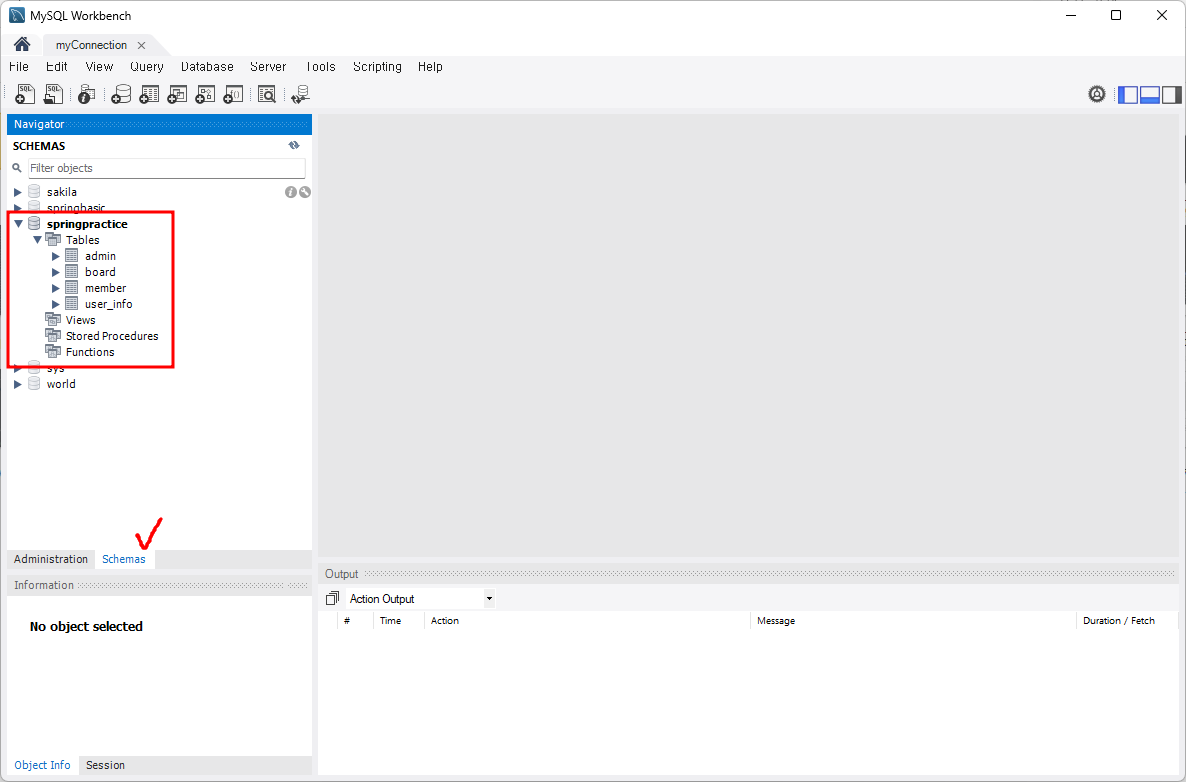Show sakila schema information icon

click(x=290, y=192)
